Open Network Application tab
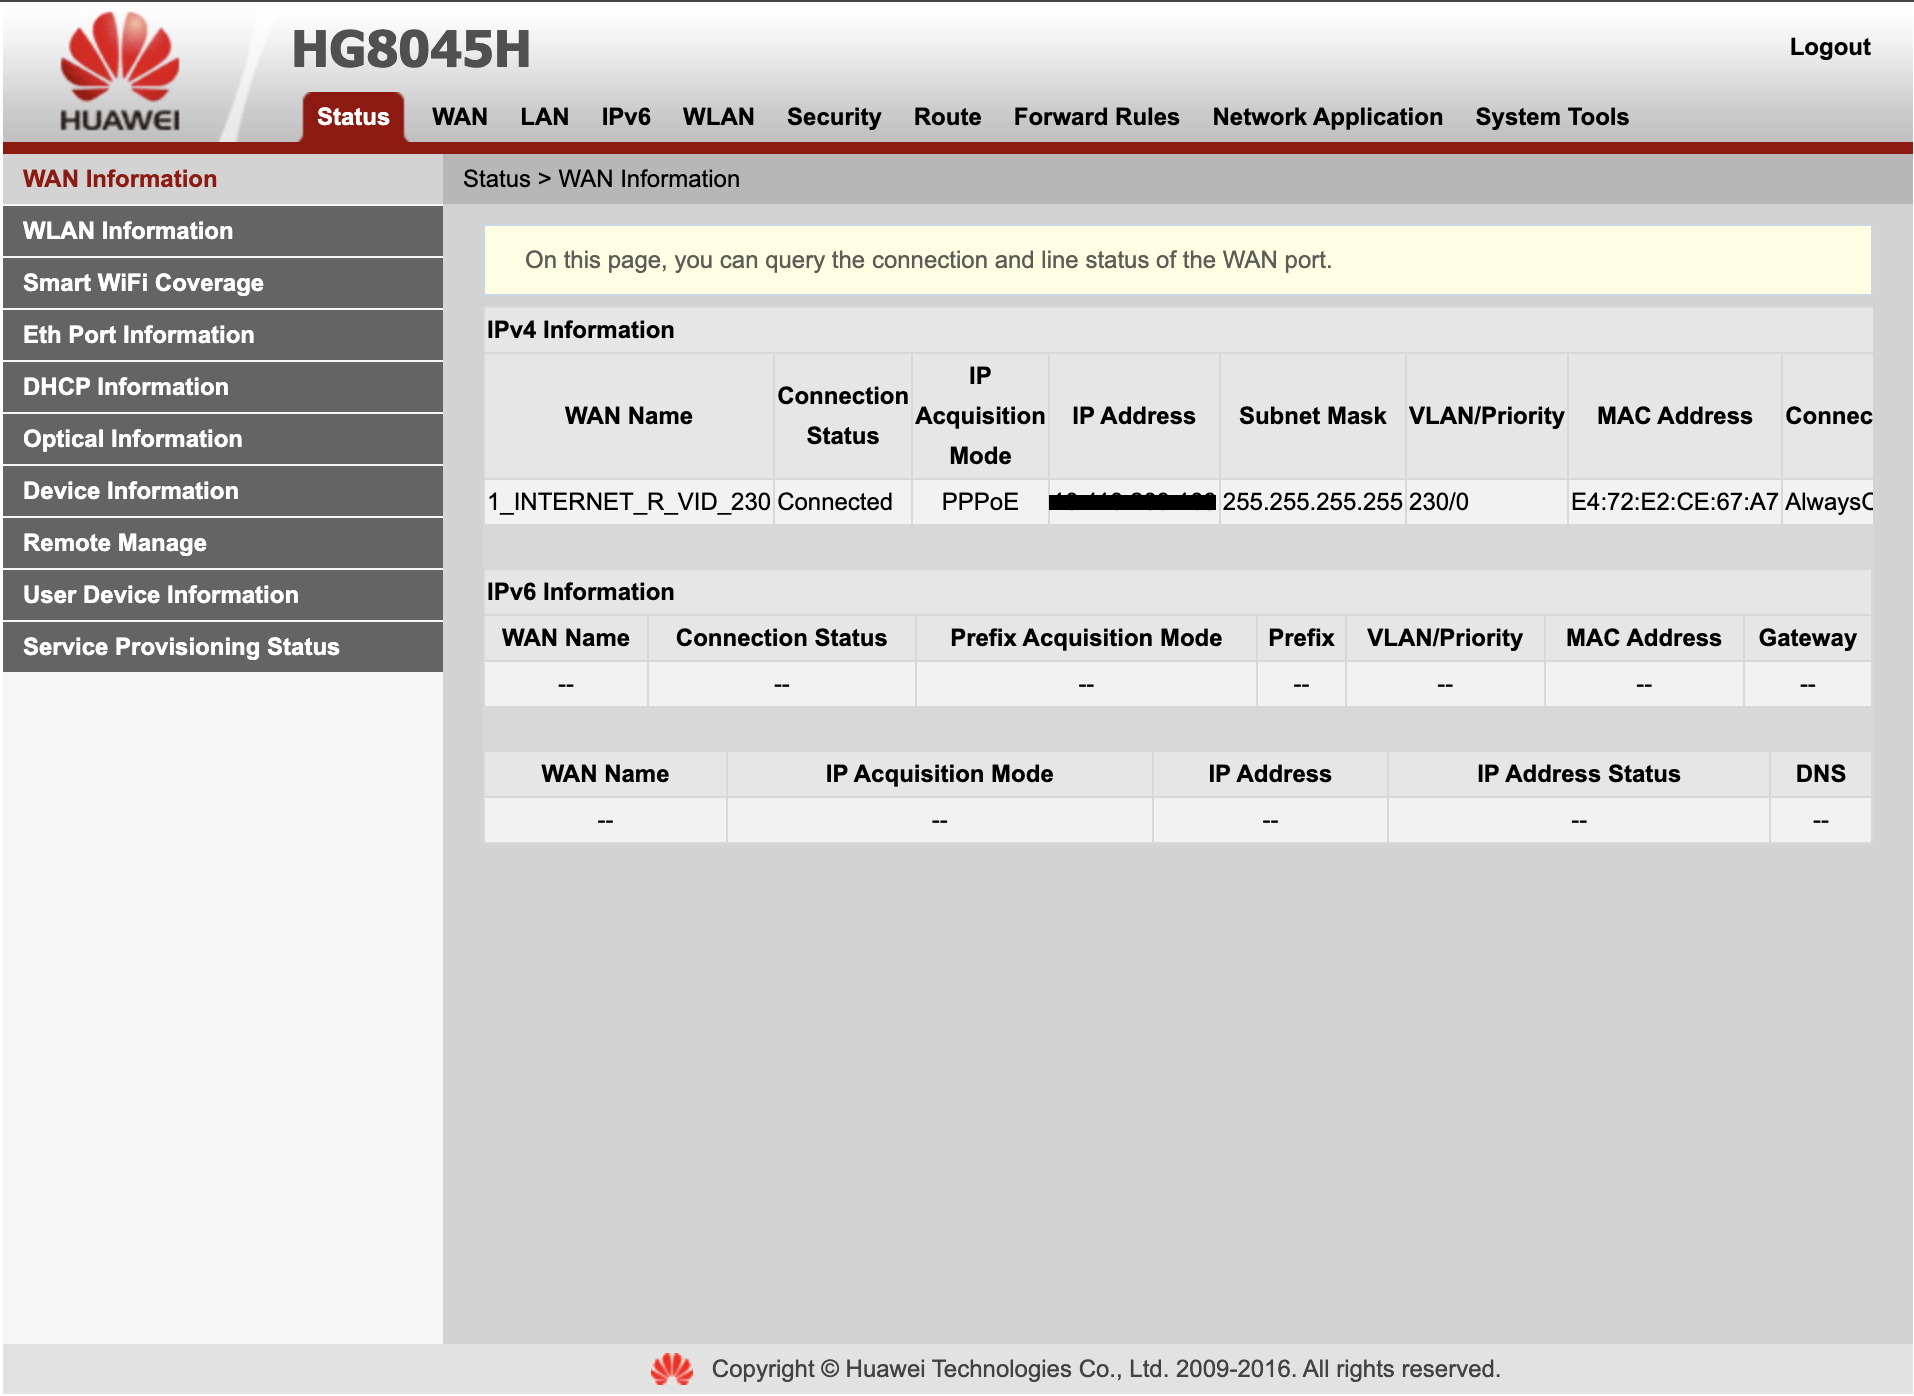1914x1396 pixels. 1327,117
